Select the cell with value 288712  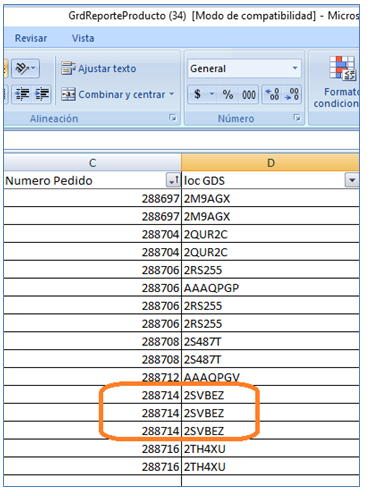(x=93, y=377)
